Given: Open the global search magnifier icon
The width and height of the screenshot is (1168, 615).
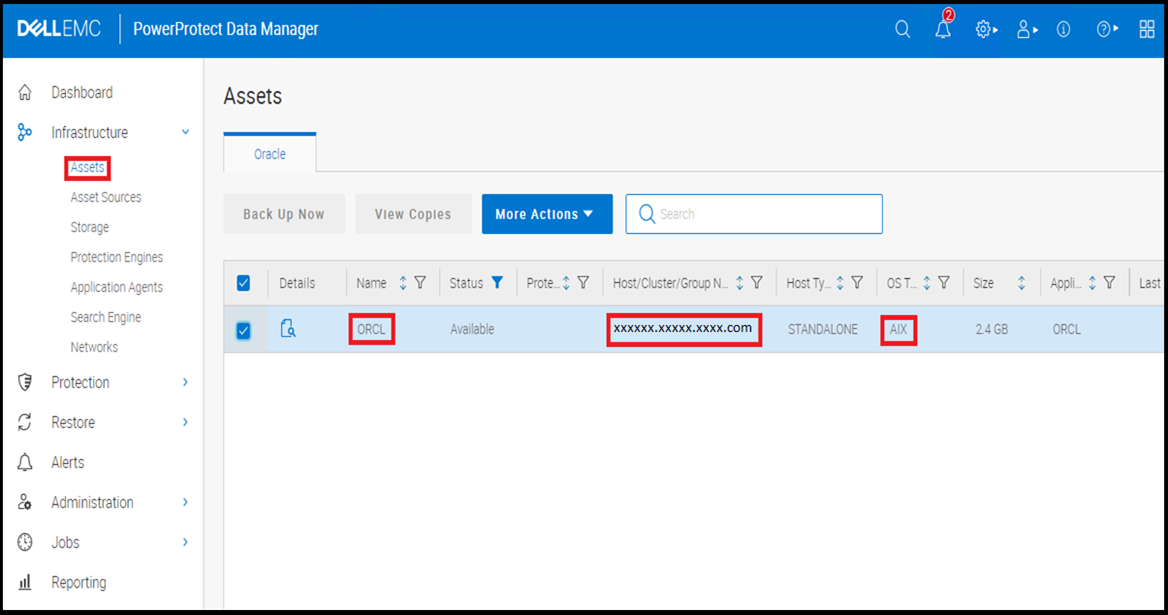Looking at the screenshot, I should (x=902, y=30).
